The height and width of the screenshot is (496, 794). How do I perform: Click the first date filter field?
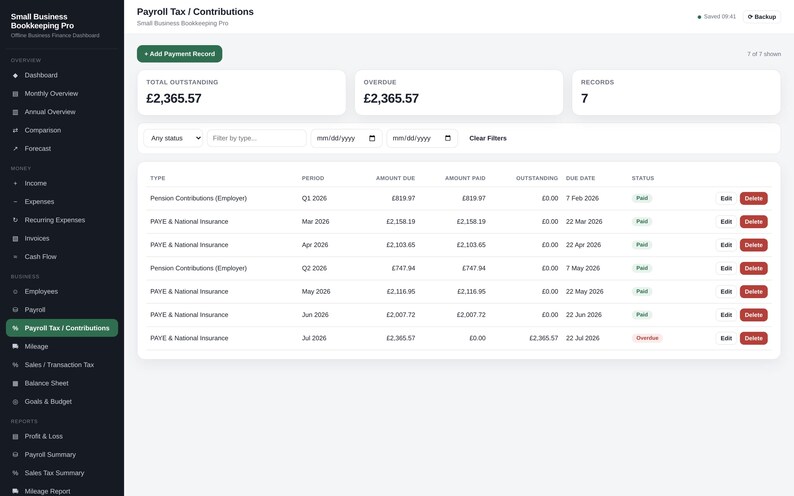point(346,138)
